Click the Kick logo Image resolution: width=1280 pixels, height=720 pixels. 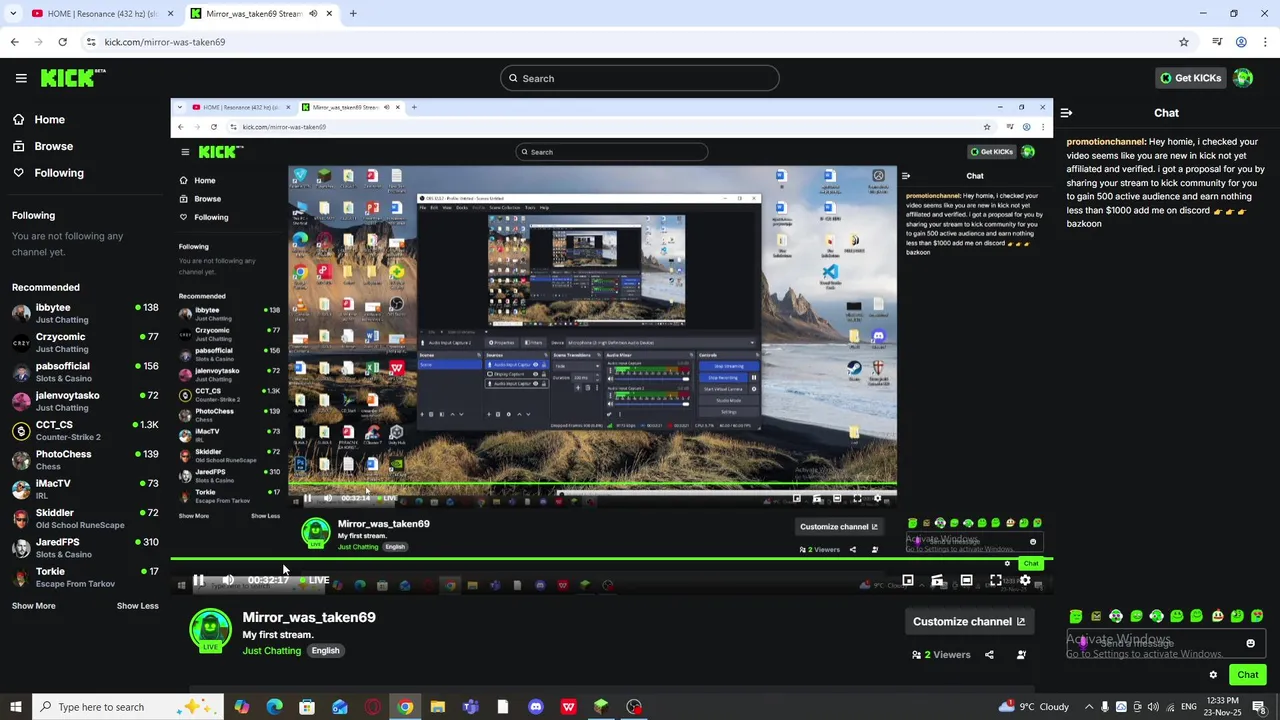click(x=73, y=78)
